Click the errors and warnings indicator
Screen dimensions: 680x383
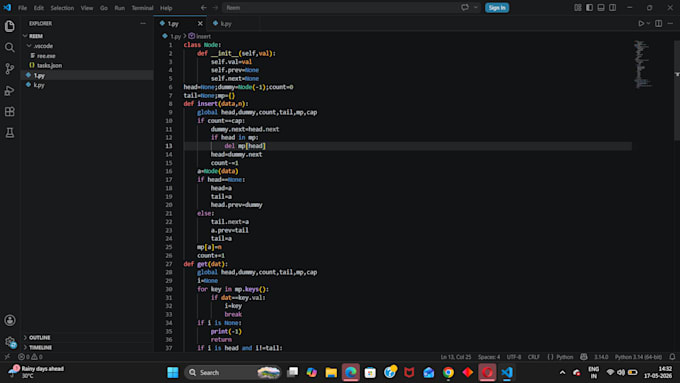30,357
